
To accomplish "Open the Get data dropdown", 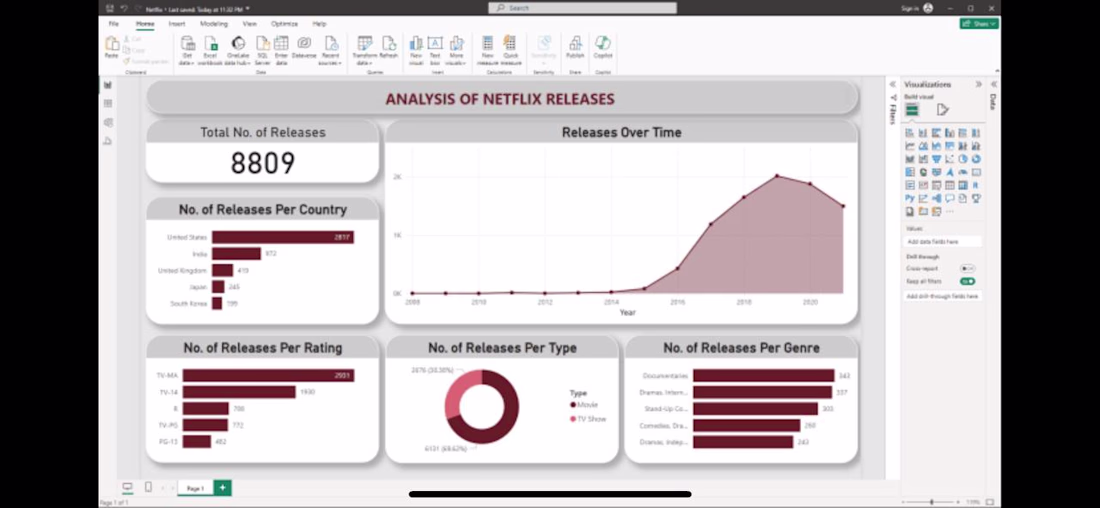I will (187, 51).
